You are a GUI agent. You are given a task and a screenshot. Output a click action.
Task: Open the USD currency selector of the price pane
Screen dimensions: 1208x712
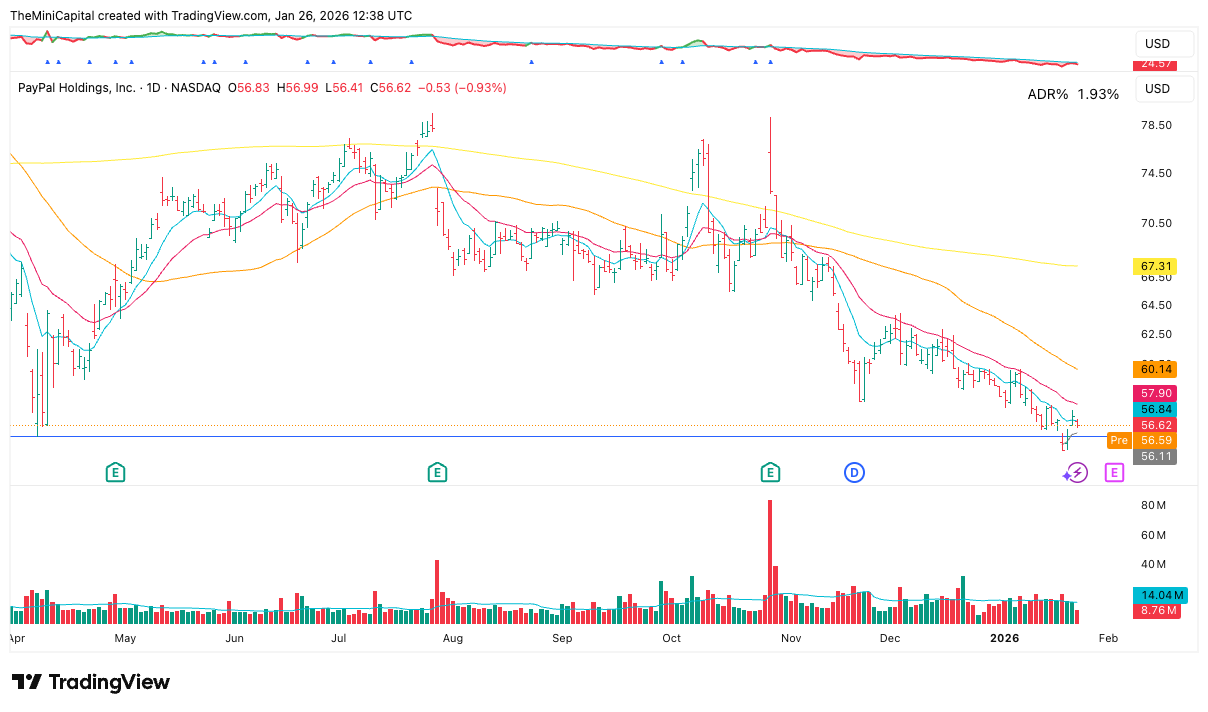click(x=1166, y=88)
